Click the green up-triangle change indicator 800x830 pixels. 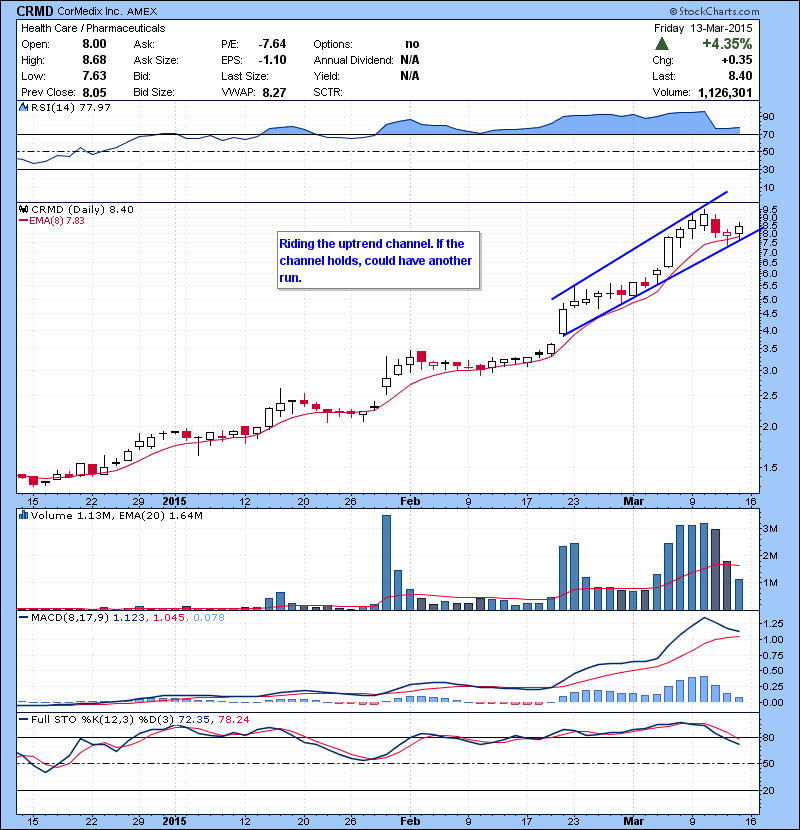coord(662,44)
